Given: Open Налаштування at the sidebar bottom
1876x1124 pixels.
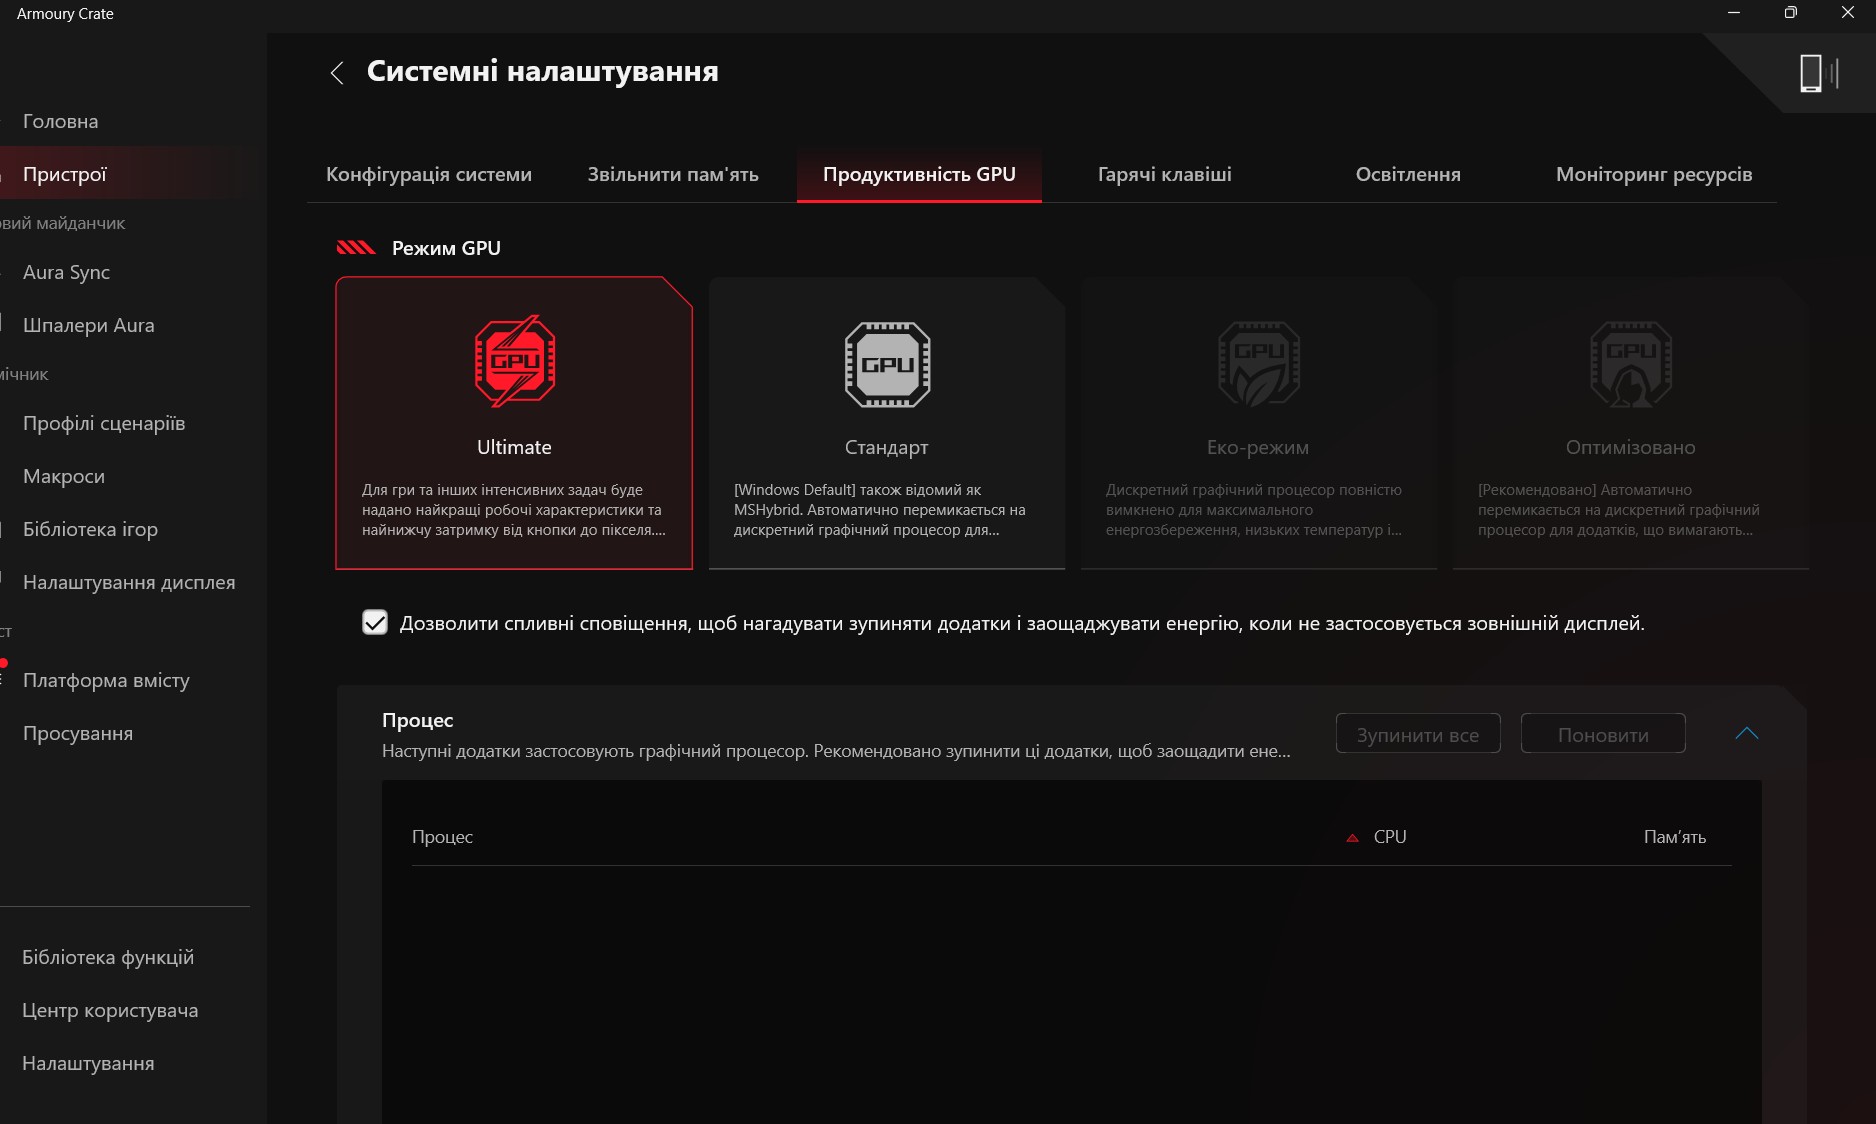Looking at the screenshot, I should pyautogui.click(x=88, y=1063).
